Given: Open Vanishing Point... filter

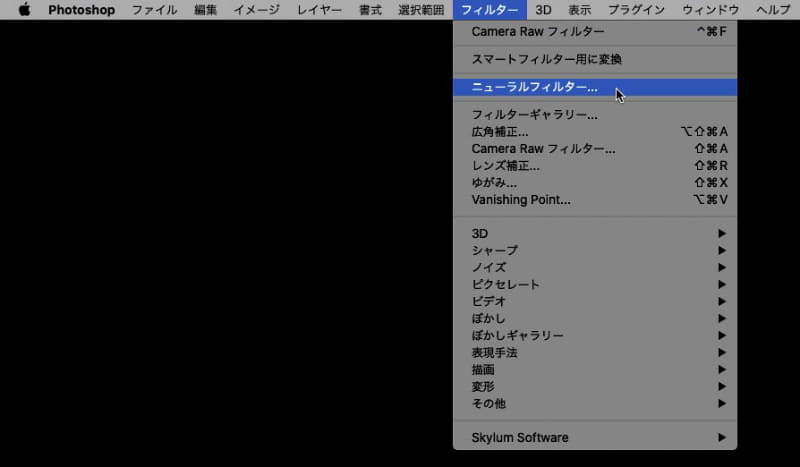Looking at the screenshot, I should [595, 200].
